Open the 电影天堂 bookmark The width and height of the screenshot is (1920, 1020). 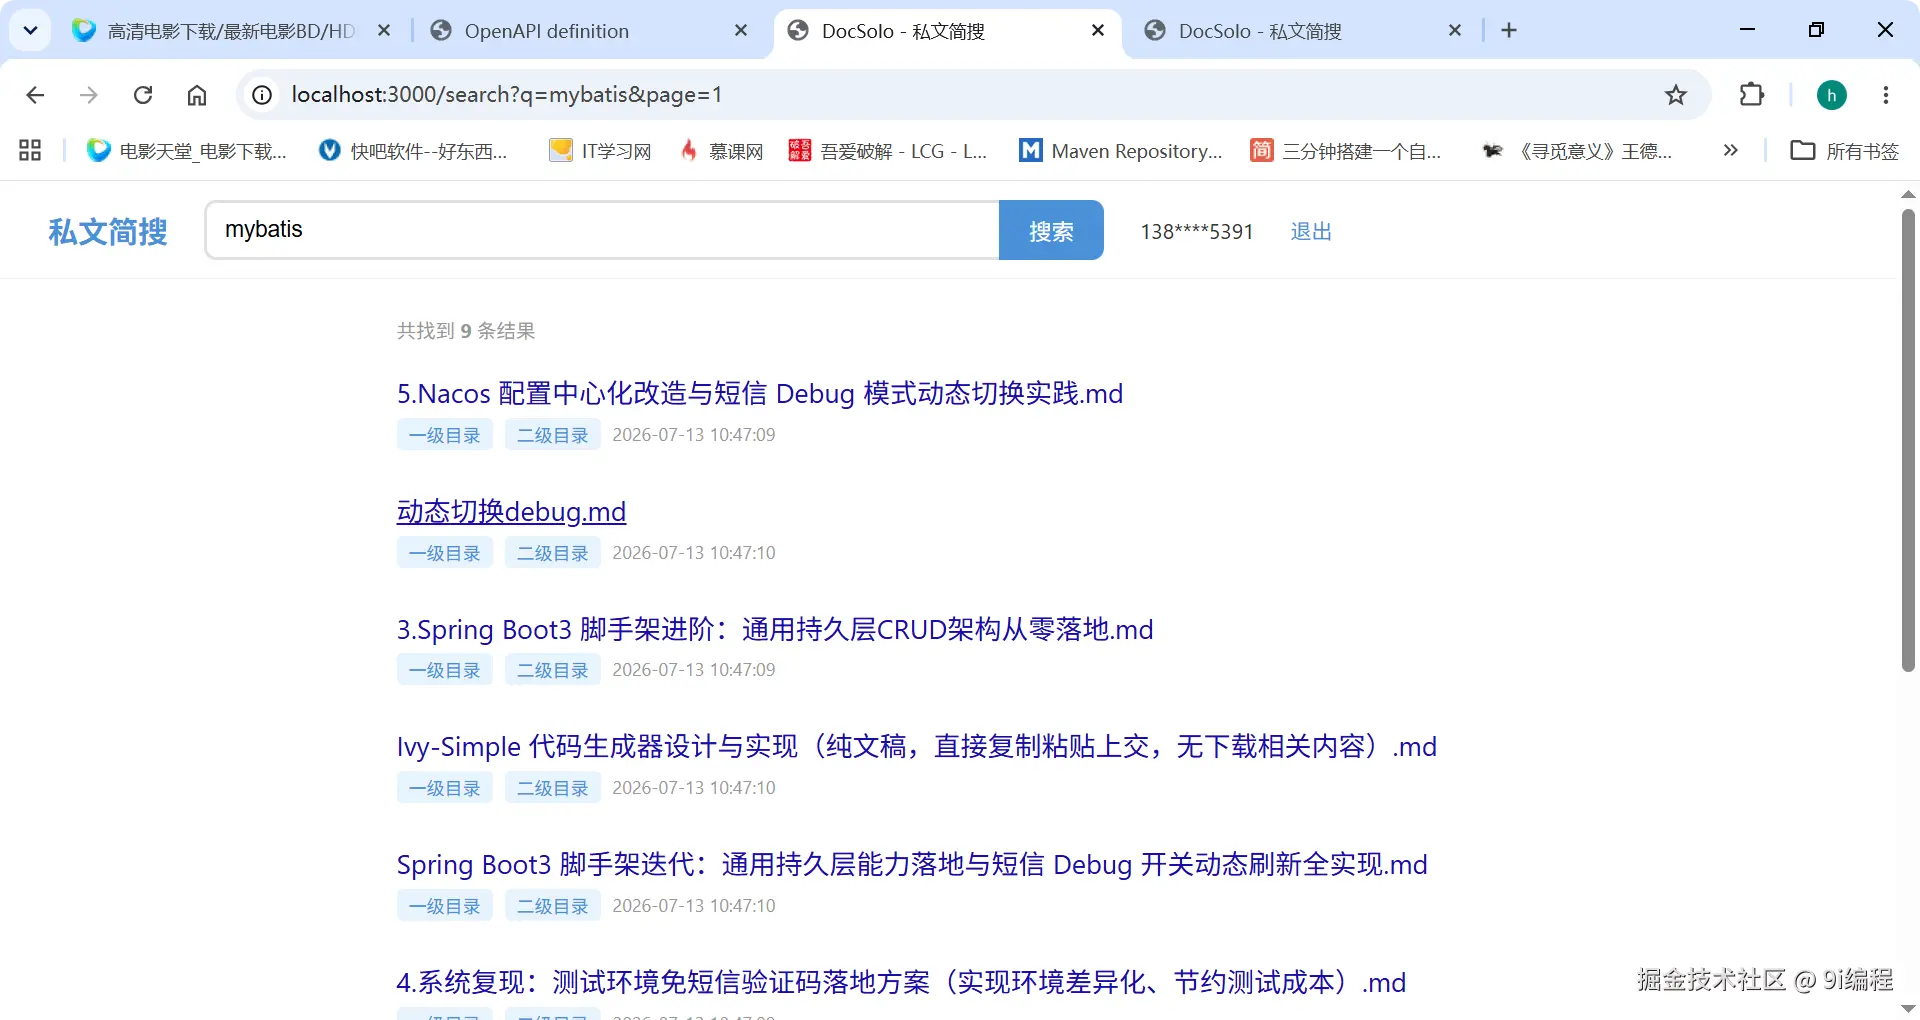click(x=188, y=151)
